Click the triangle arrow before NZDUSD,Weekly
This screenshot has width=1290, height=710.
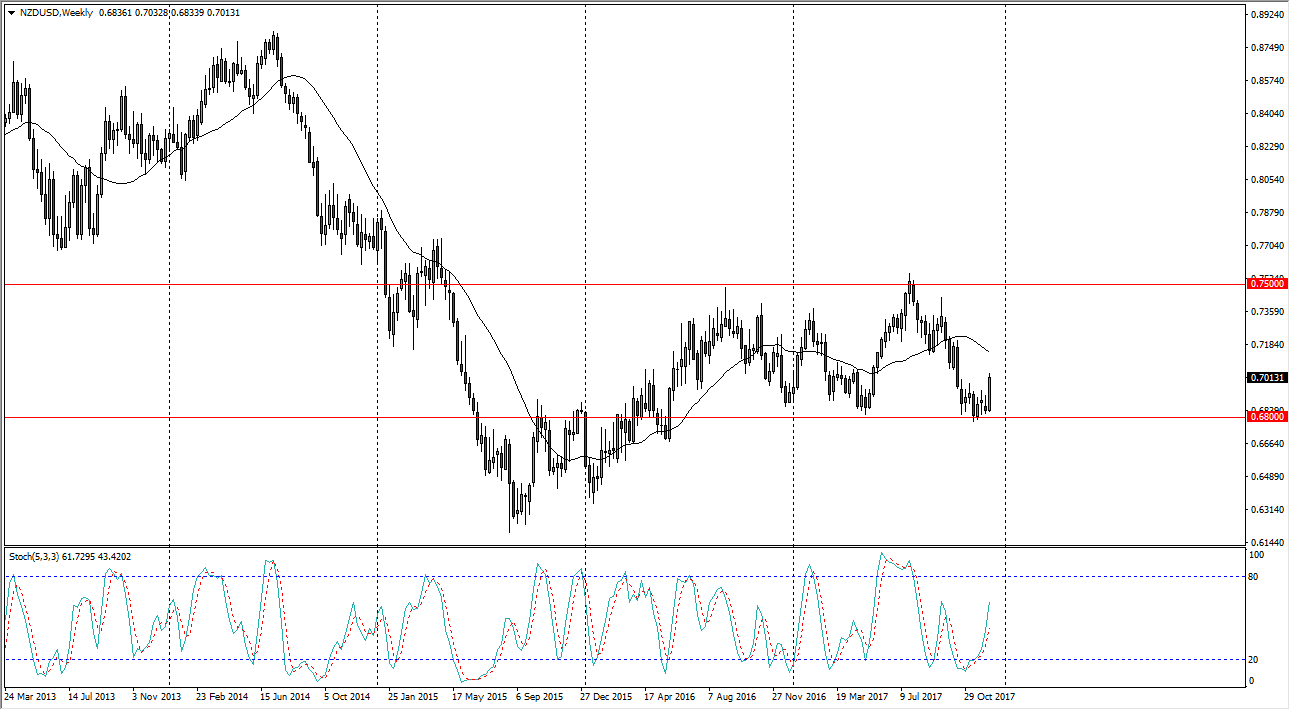tap(11, 13)
